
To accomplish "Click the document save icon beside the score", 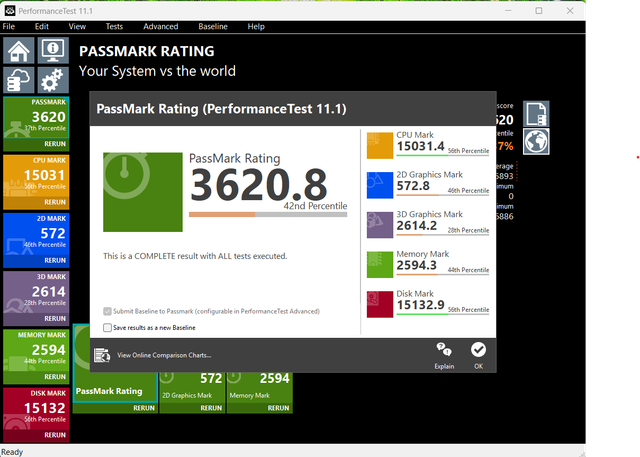I will pos(536,112).
